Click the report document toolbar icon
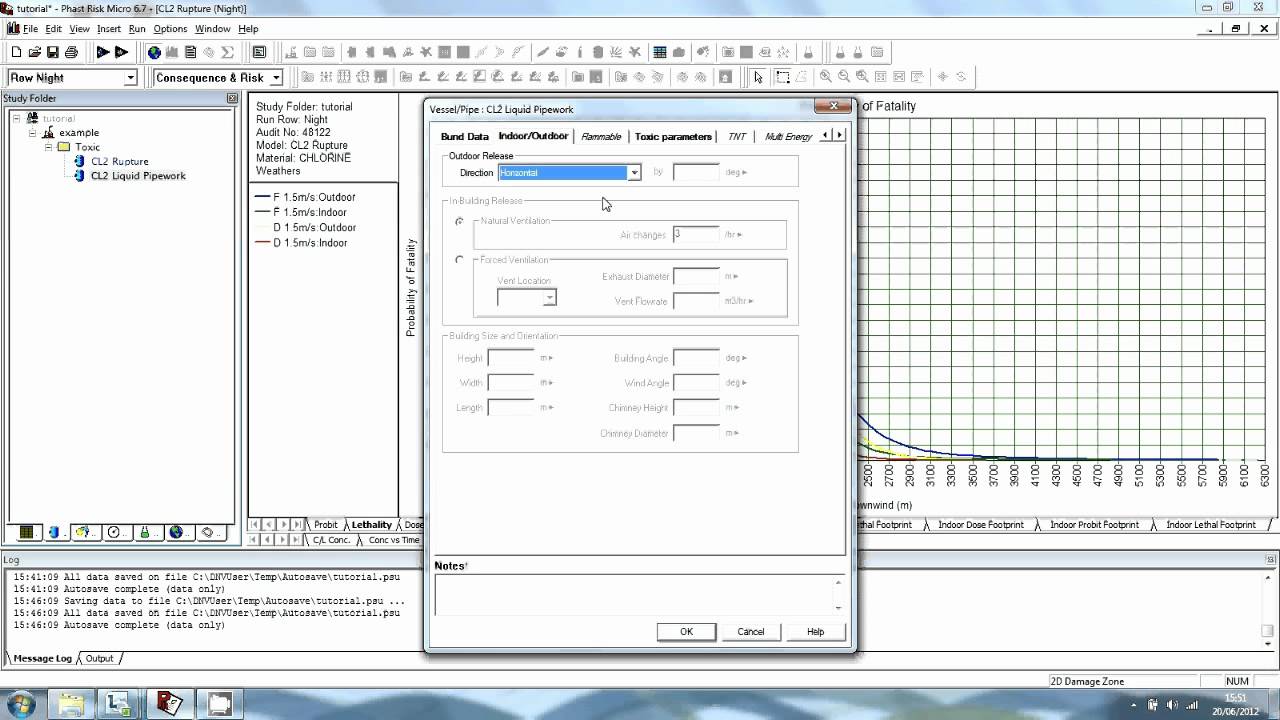 (x=190, y=52)
